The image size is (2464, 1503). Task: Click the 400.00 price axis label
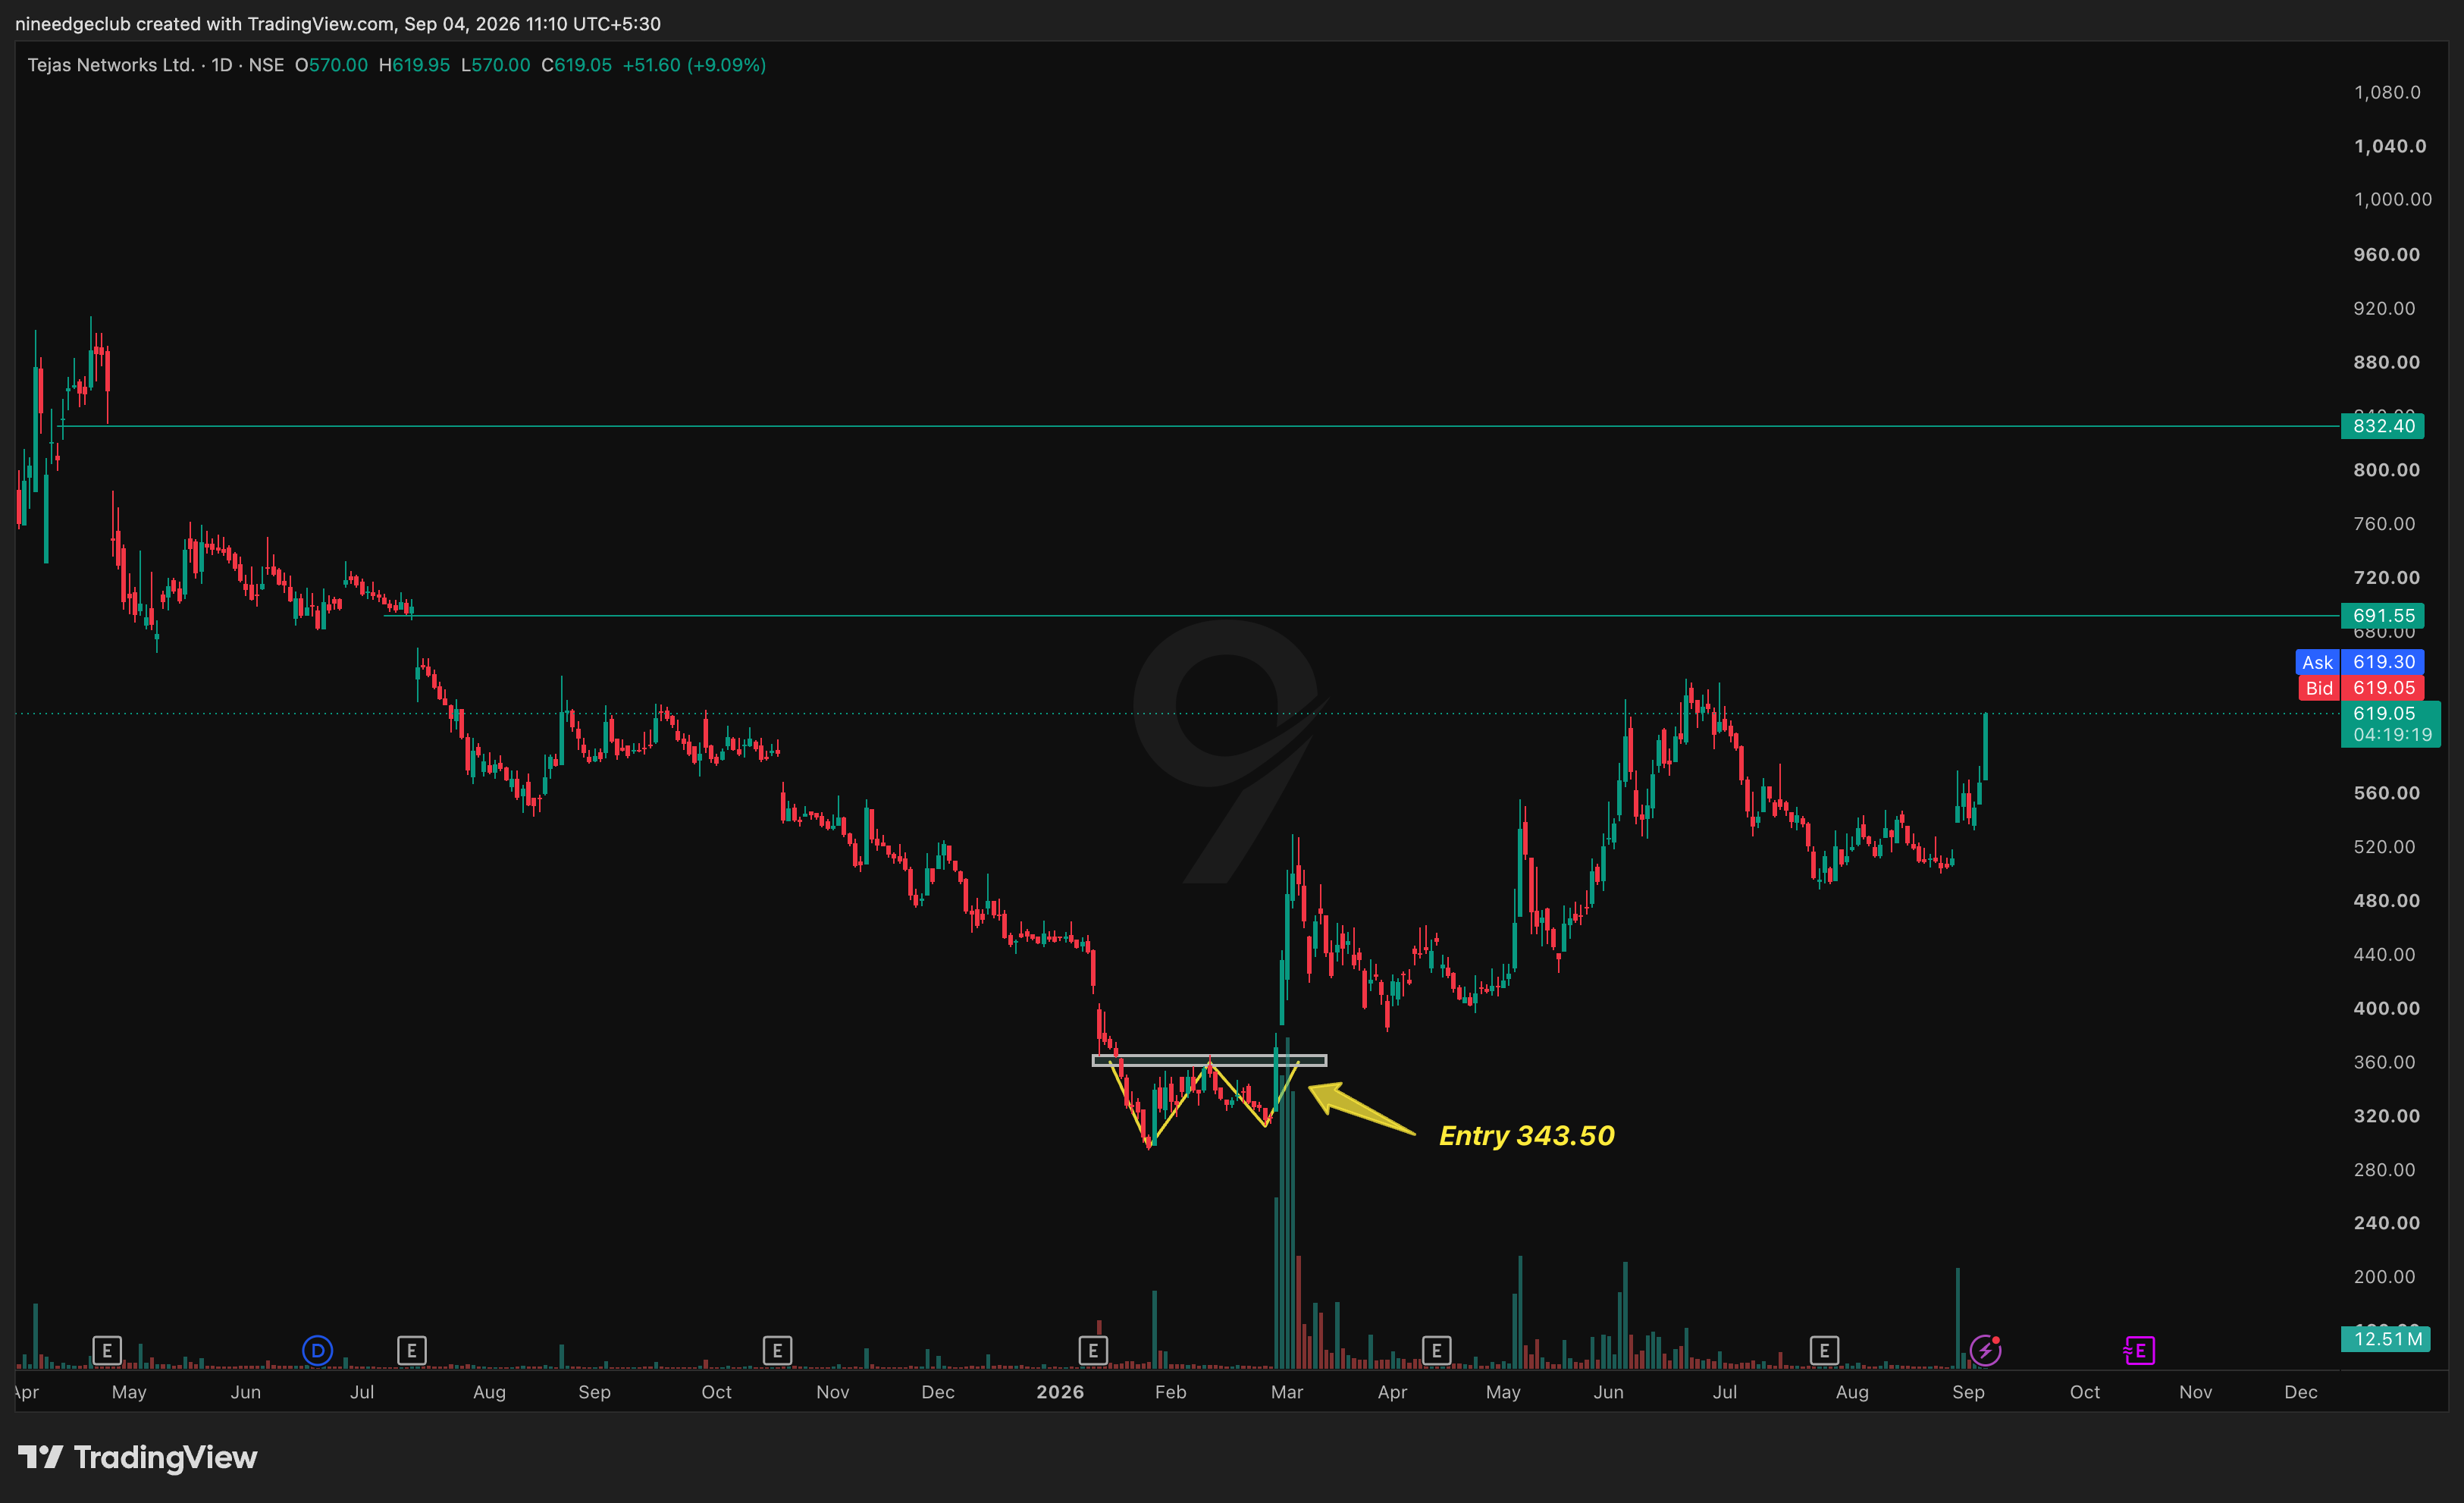pyautogui.click(x=2386, y=1008)
